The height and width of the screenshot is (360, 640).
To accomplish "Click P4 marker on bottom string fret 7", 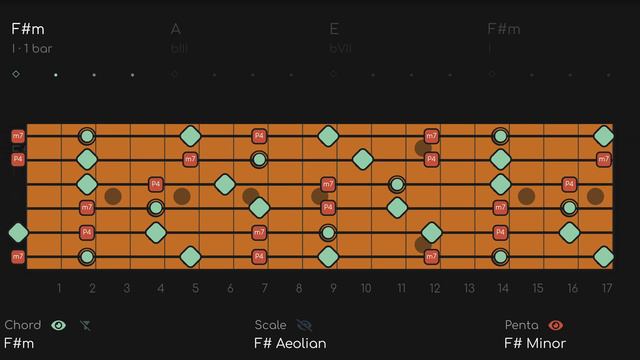I will (x=259, y=257).
